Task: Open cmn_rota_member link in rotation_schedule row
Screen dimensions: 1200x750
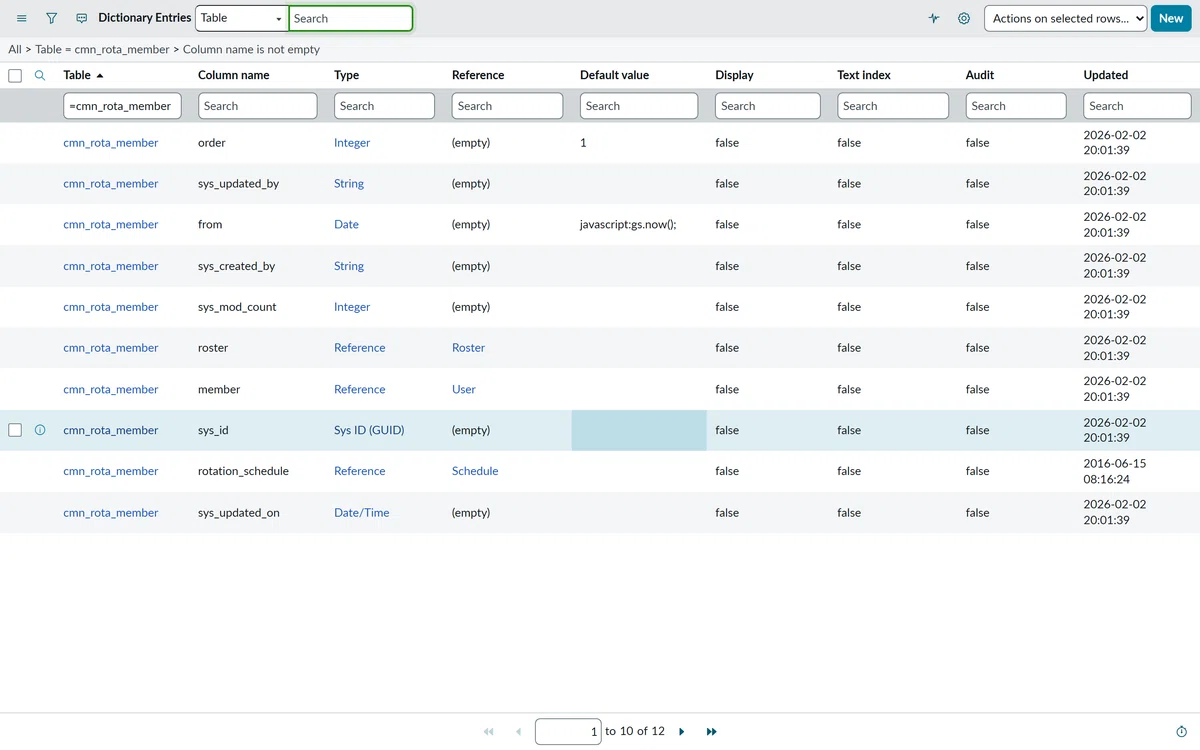Action: [x=111, y=471]
